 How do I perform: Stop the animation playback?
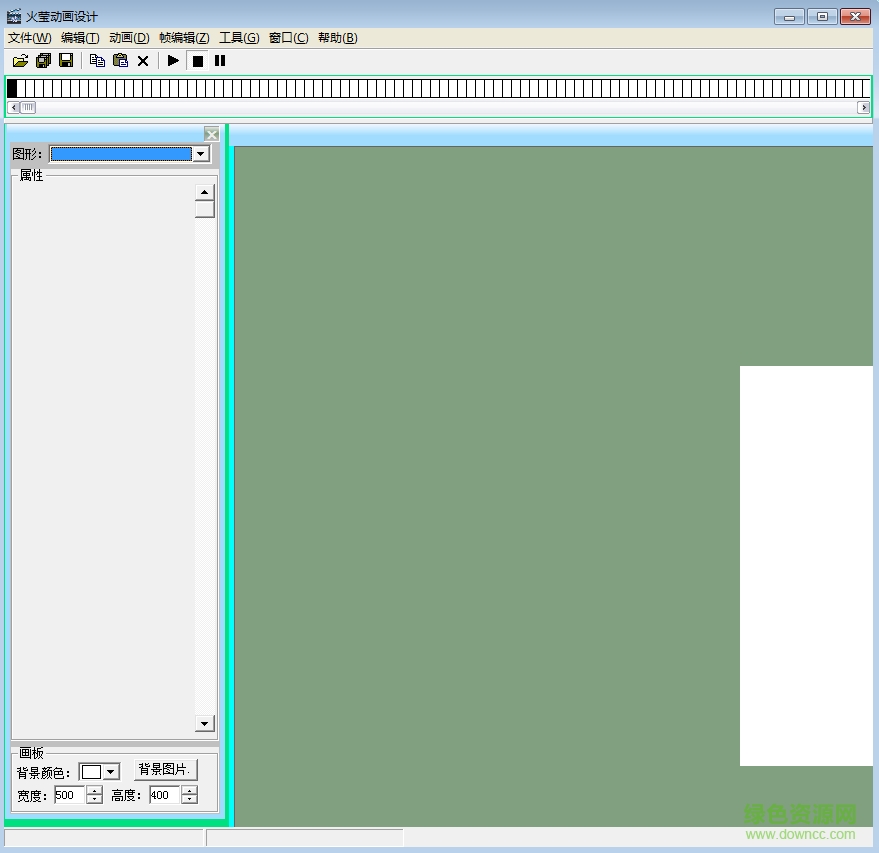coord(198,61)
